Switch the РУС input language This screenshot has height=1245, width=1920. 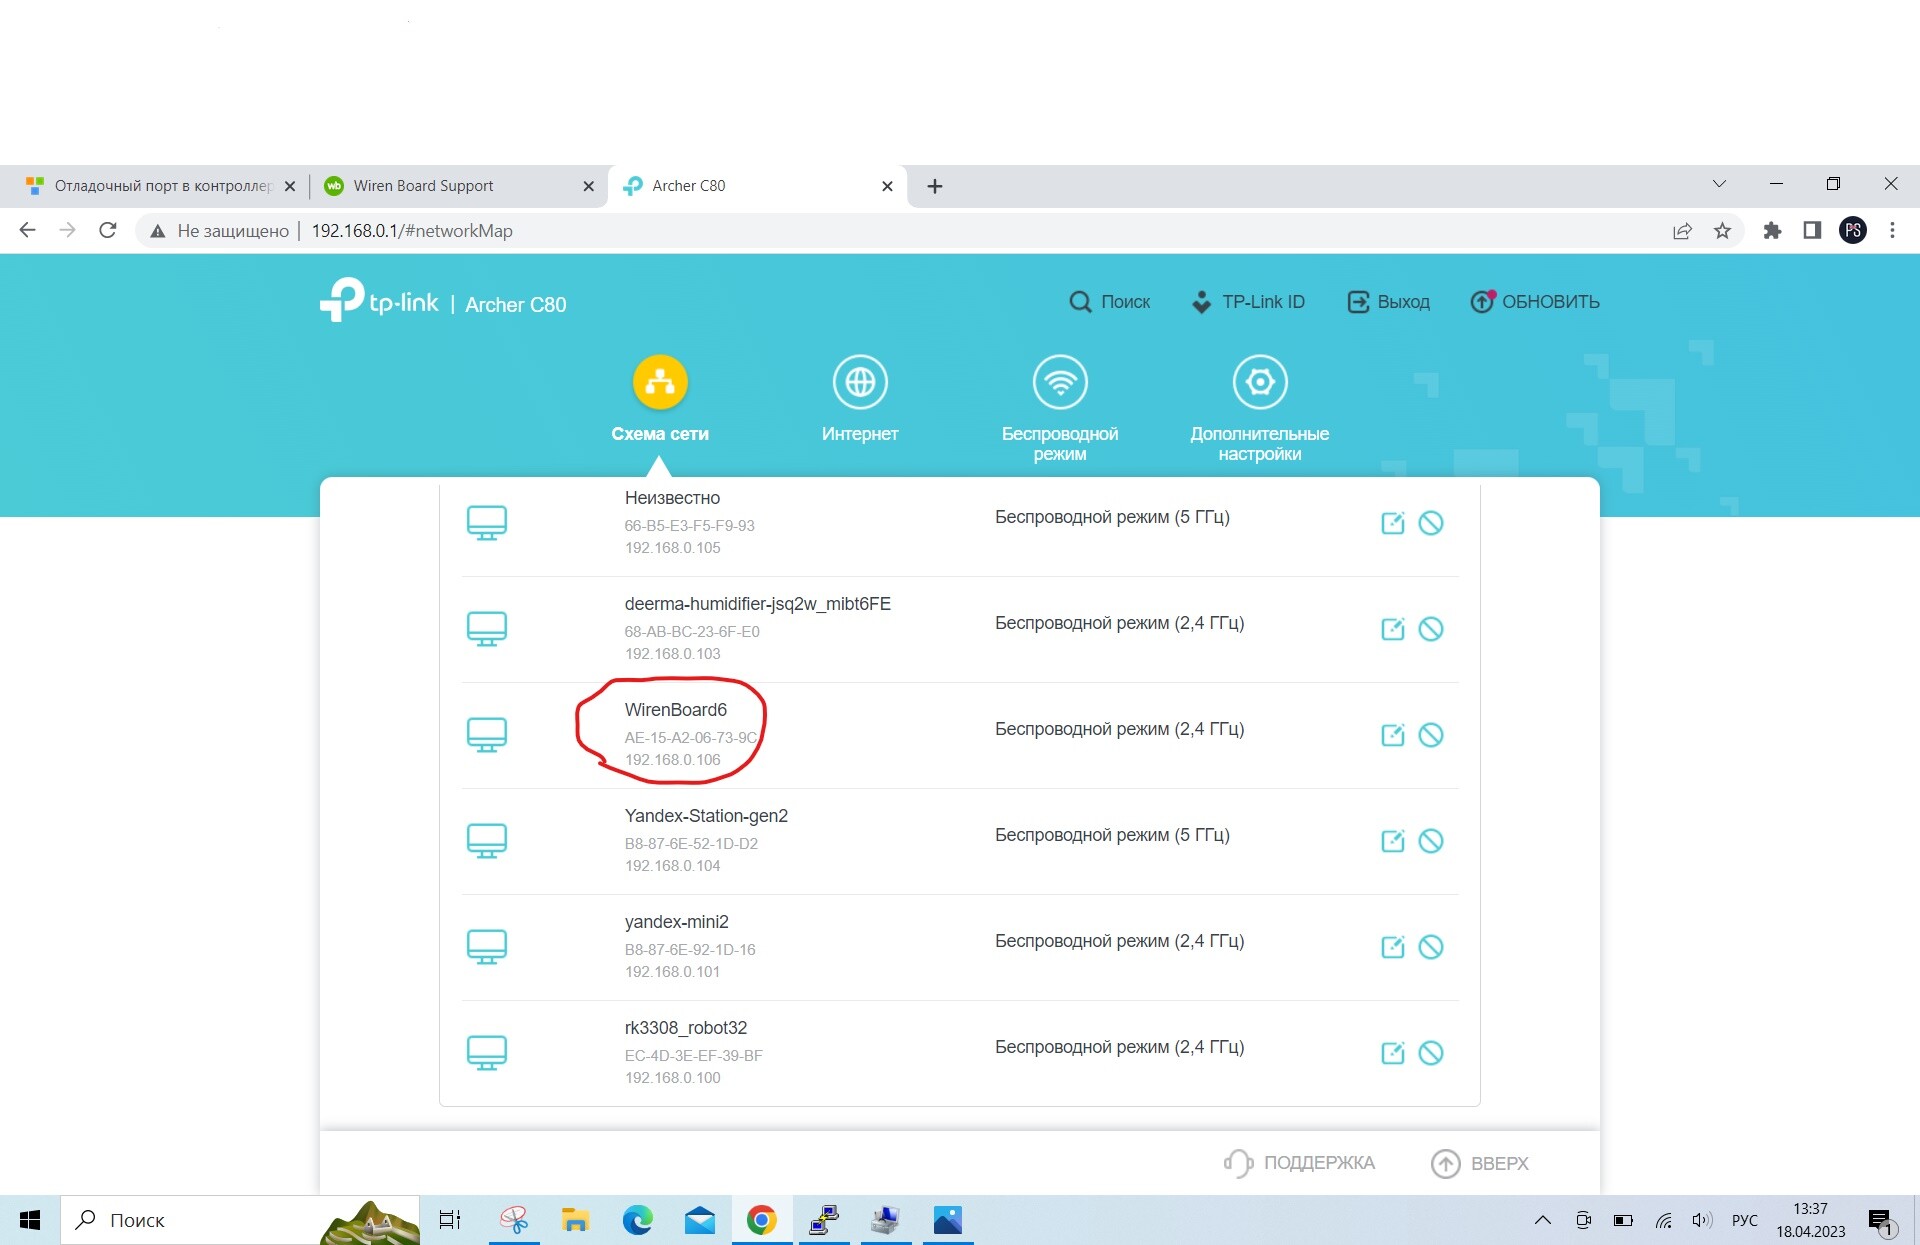[1745, 1220]
